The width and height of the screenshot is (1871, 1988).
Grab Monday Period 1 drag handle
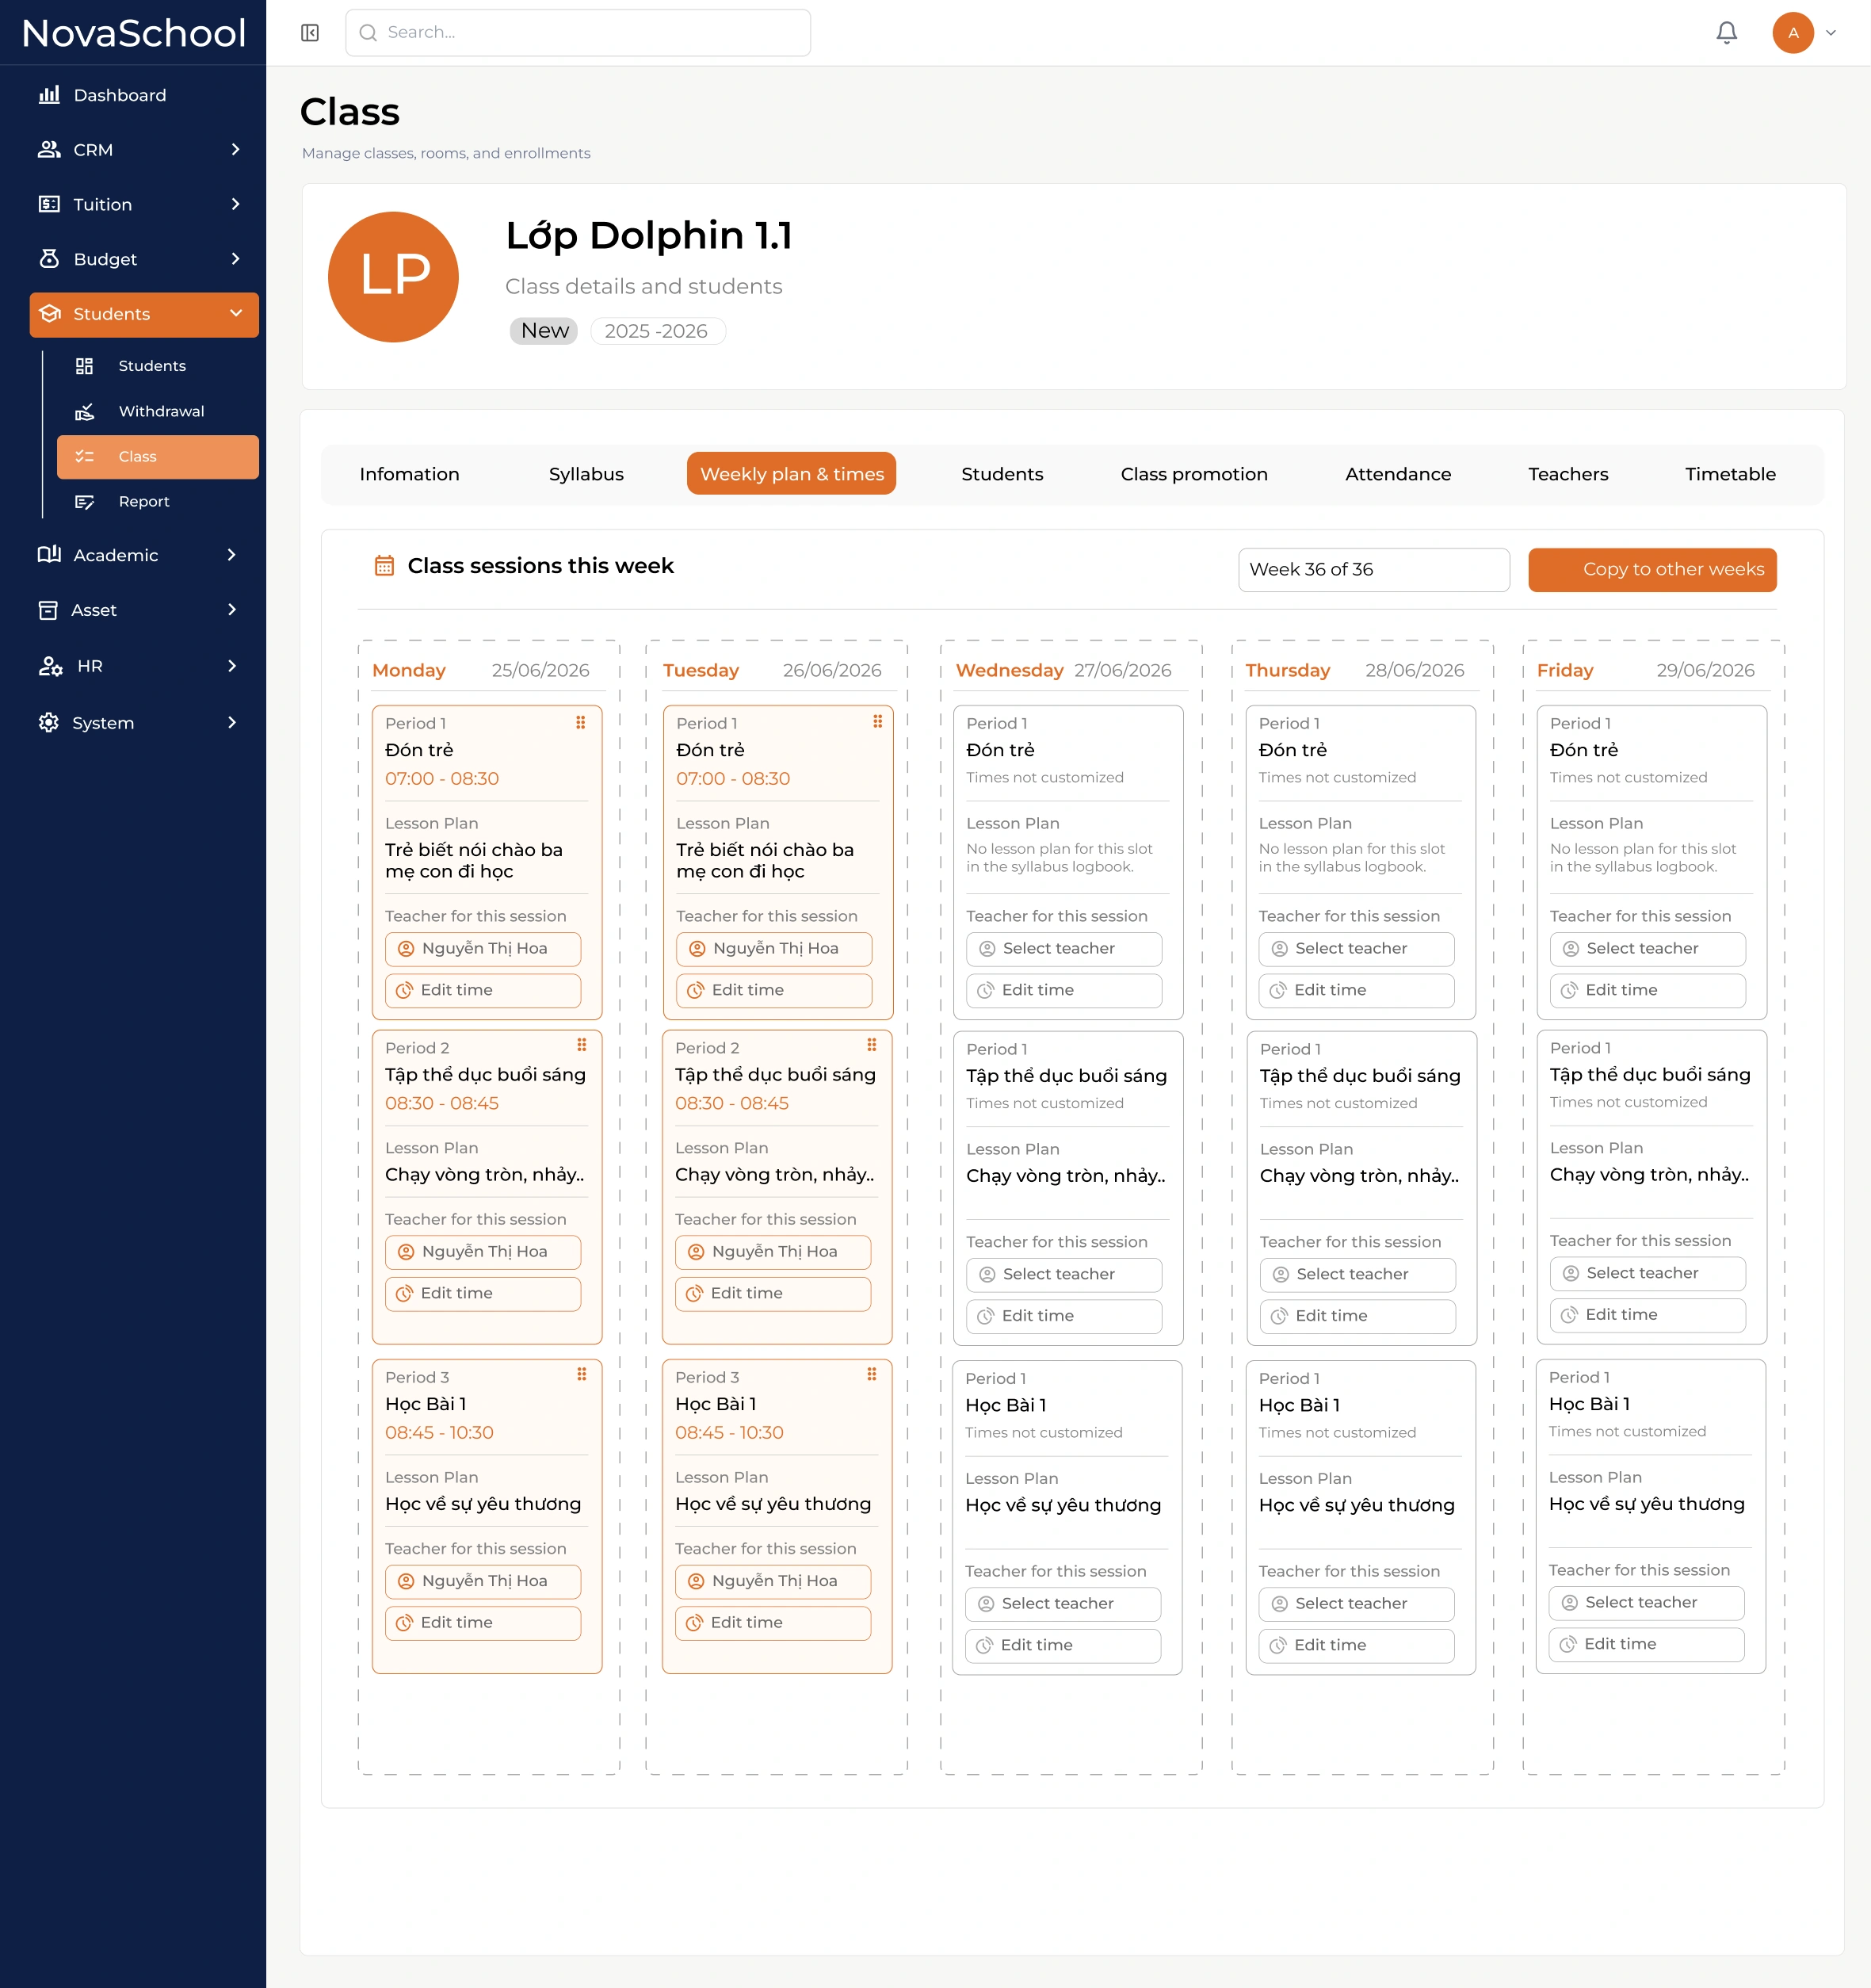[580, 723]
